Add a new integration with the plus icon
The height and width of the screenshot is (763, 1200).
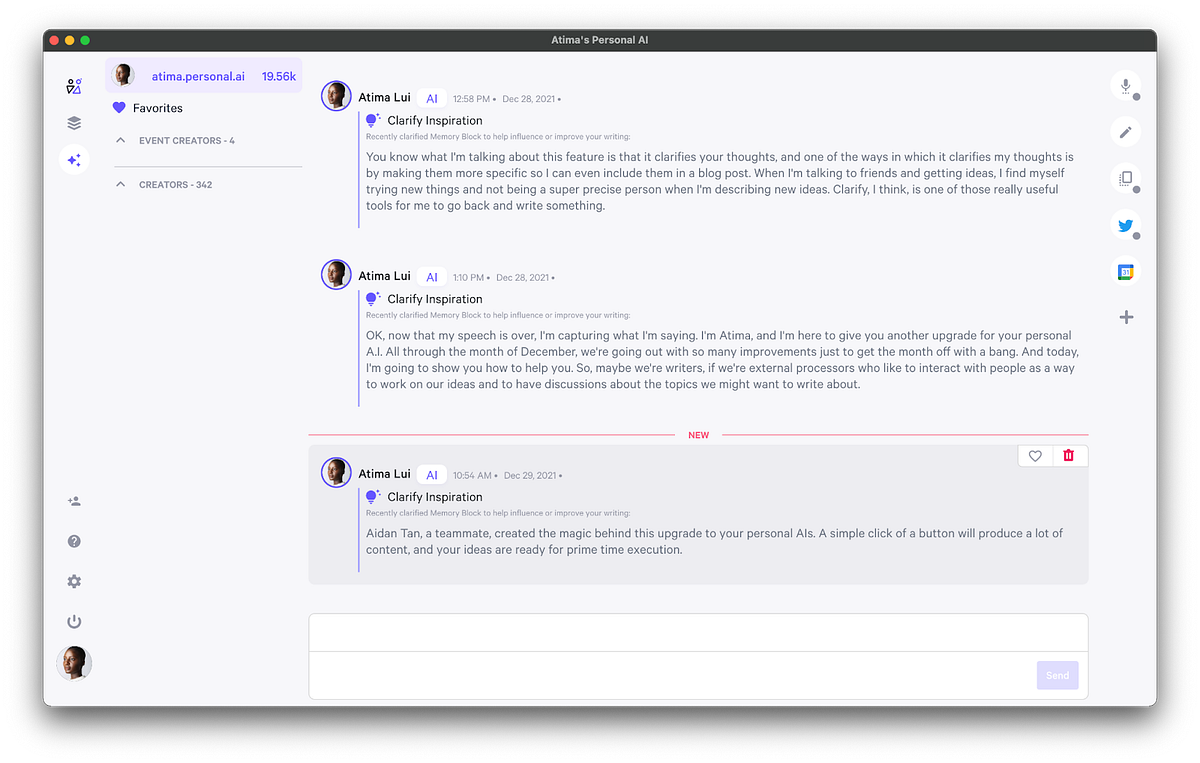[1126, 316]
